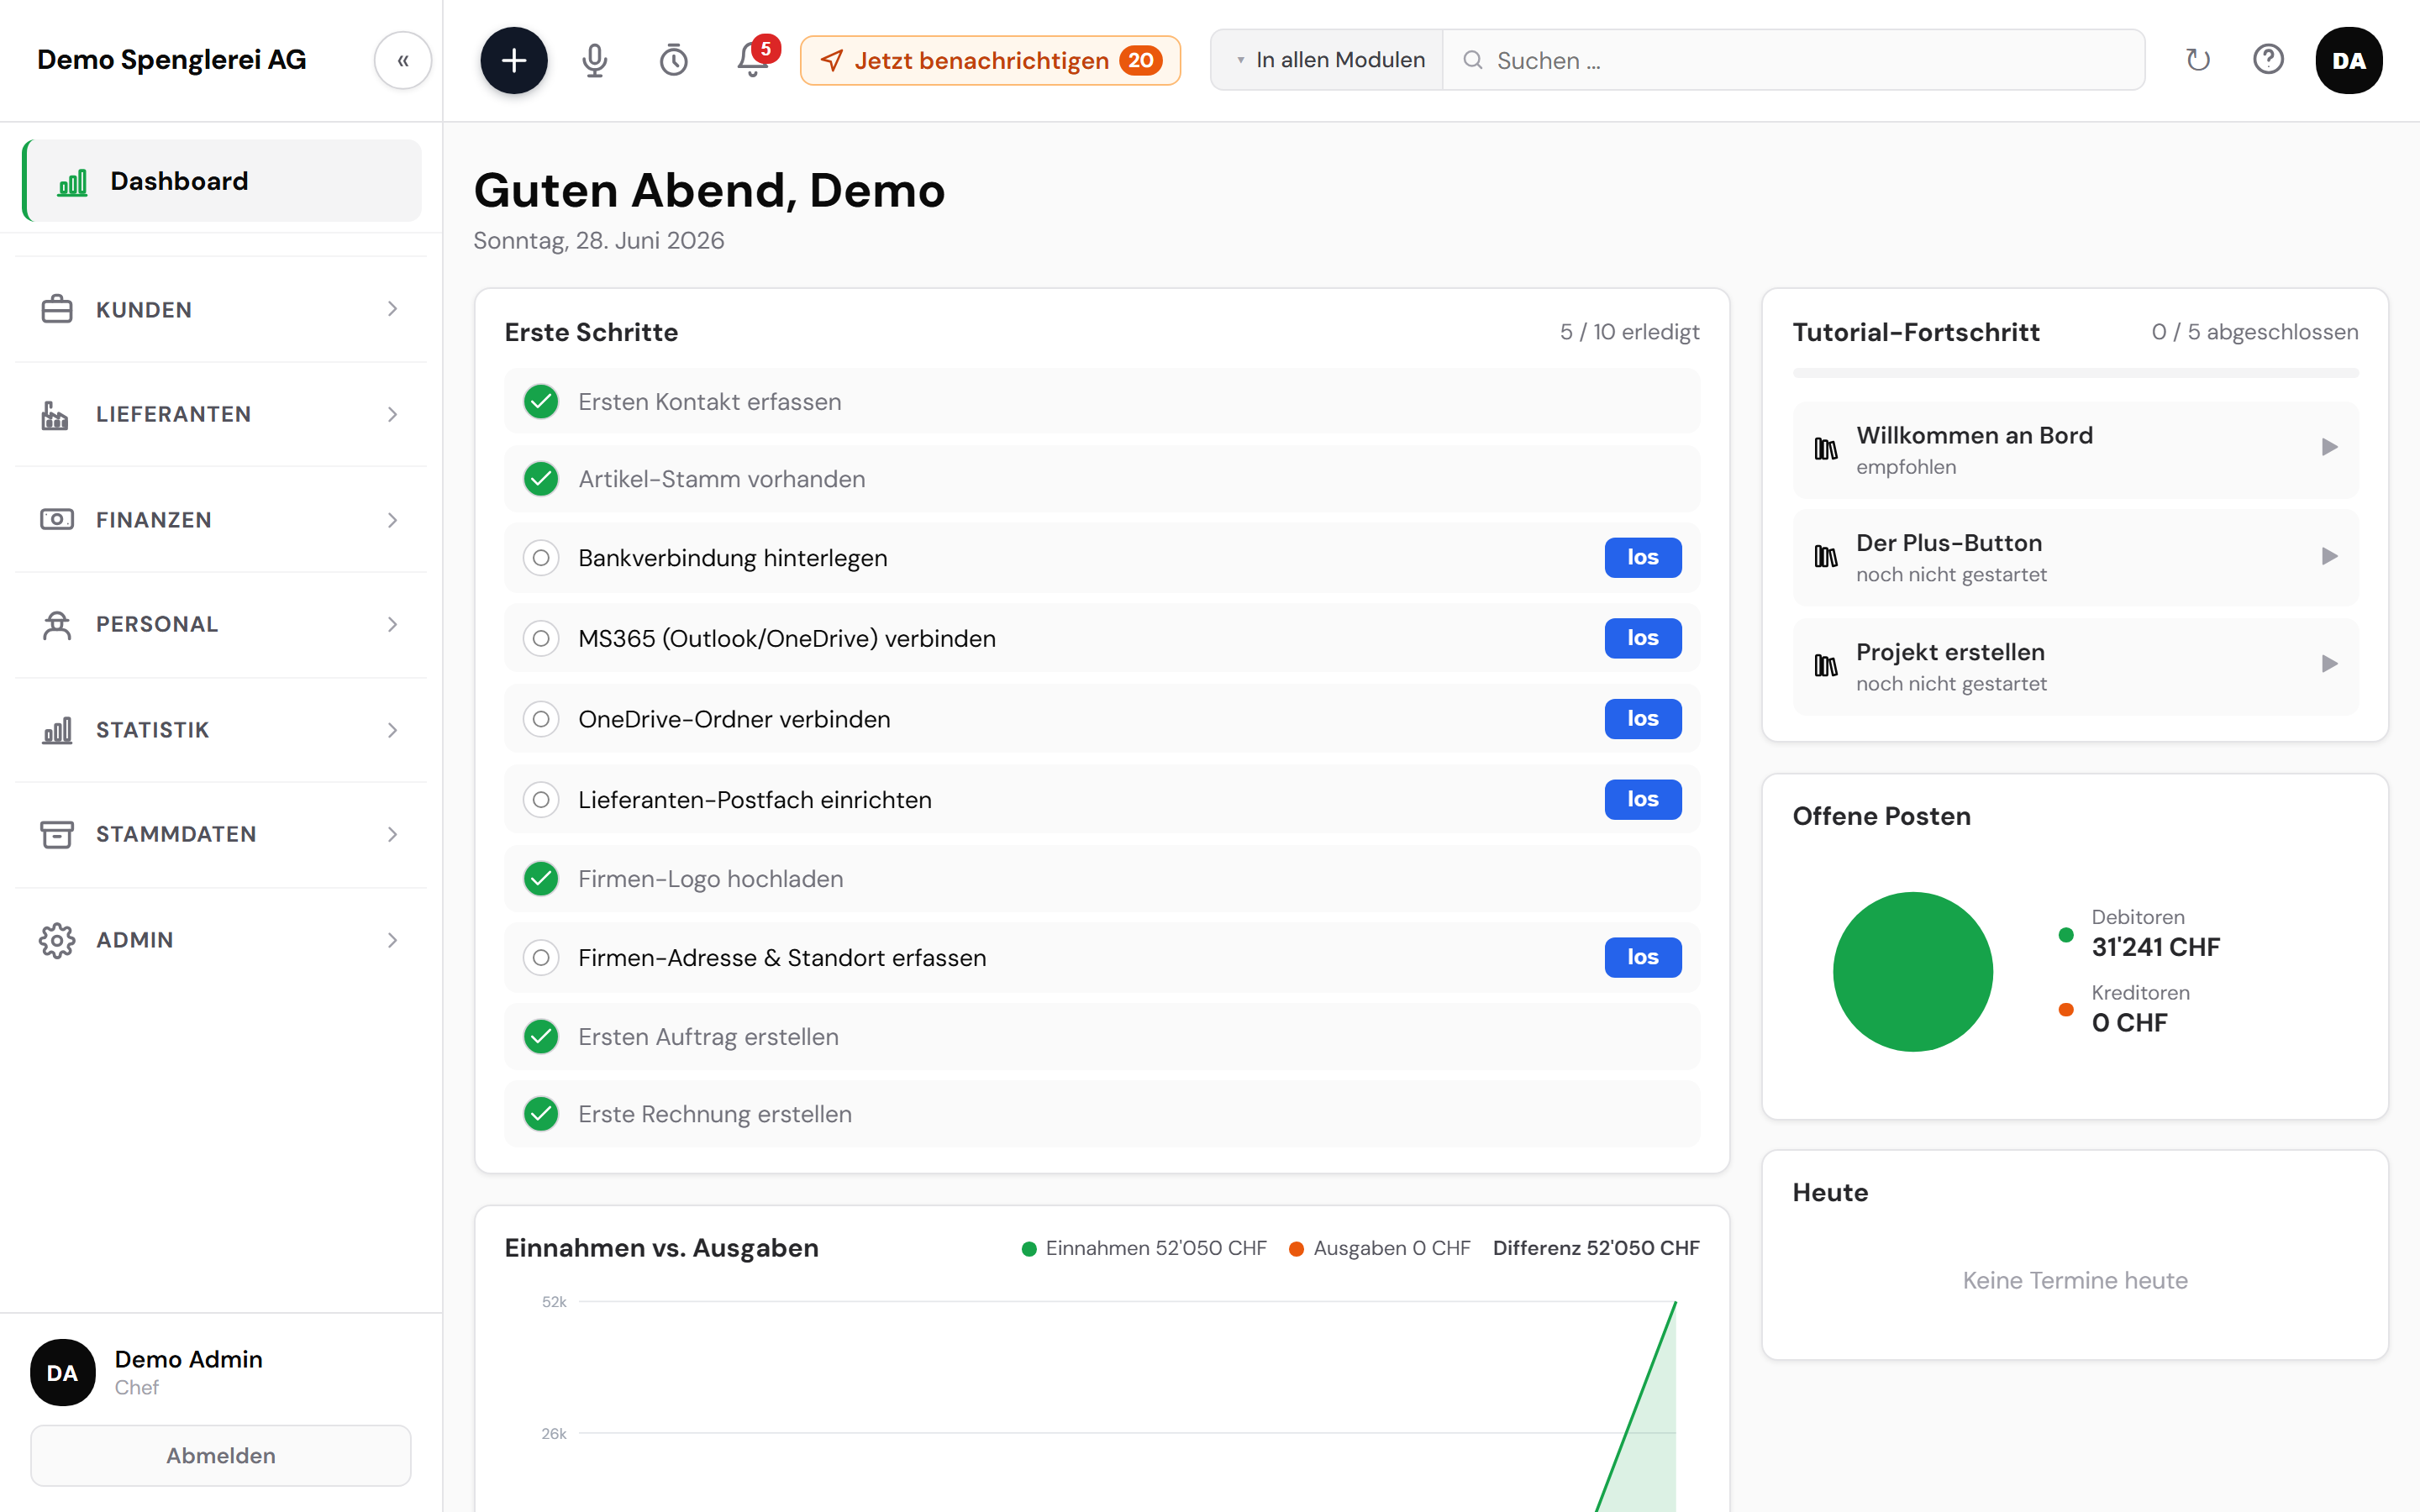This screenshot has height=1512, width=2420.
Task: Click the Kunden briefcase icon
Action: click(x=57, y=309)
